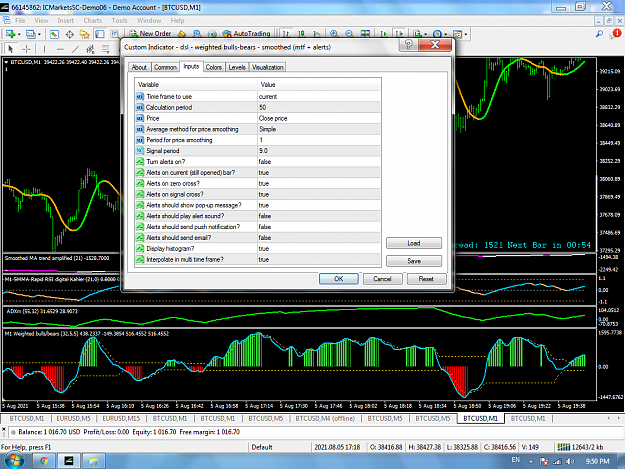Viewport: 625px width, 469px height.
Task: Toggle the Data Window crosshair-circle icon
Action: [69, 34]
